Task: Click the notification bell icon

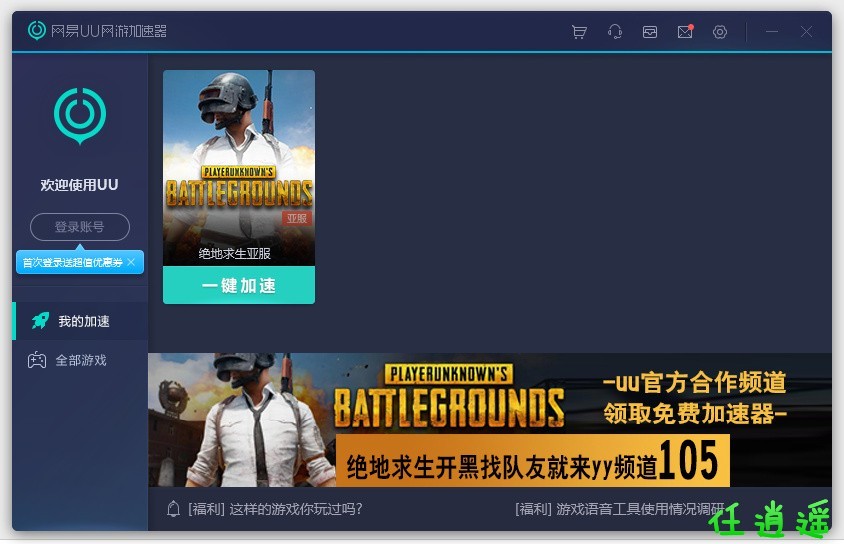Action: pyautogui.click(x=173, y=508)
